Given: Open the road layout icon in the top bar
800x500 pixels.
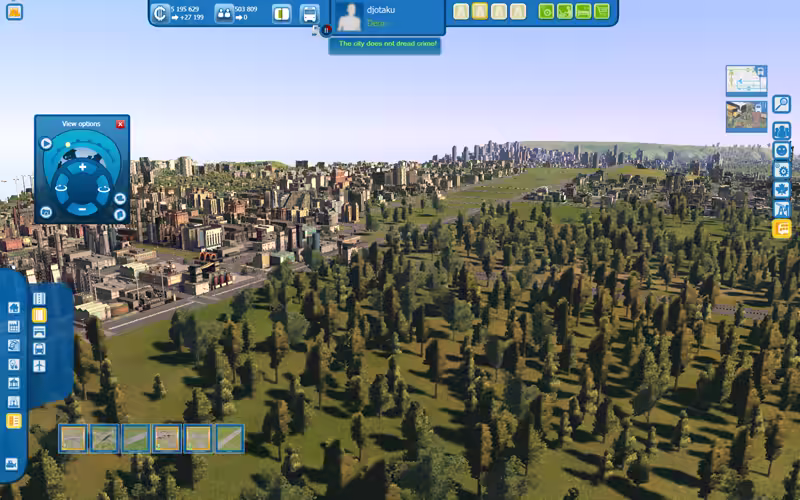Looking at the screenshot, I should coord(282,14).
